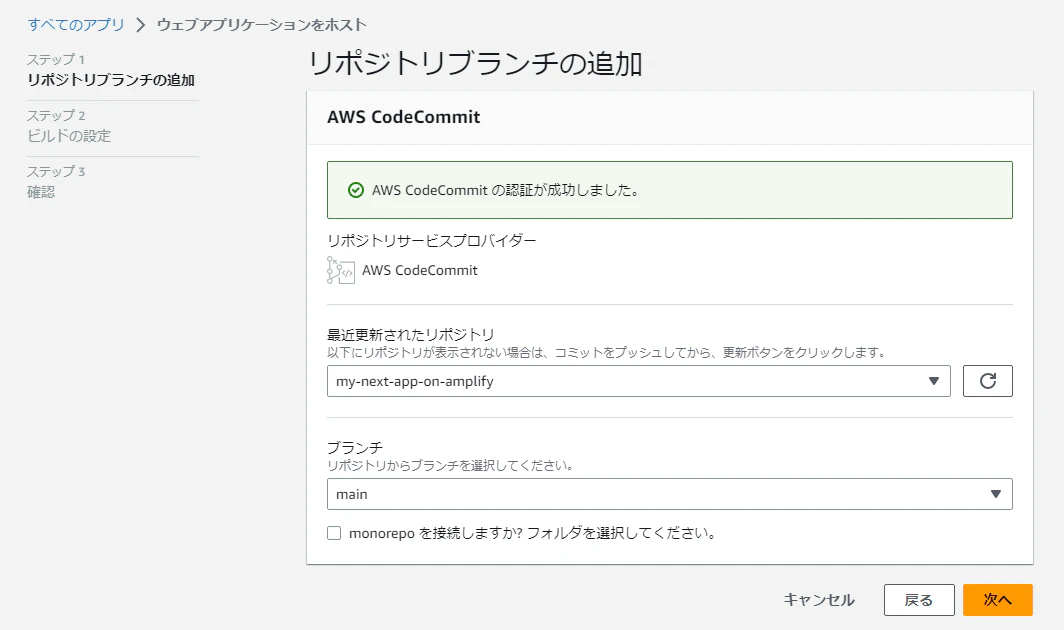This screenshot has height=630, width=1064.
Task: Open the my-next-app-on-amplify repository dropdown
Action: click(x=639, y=381)
